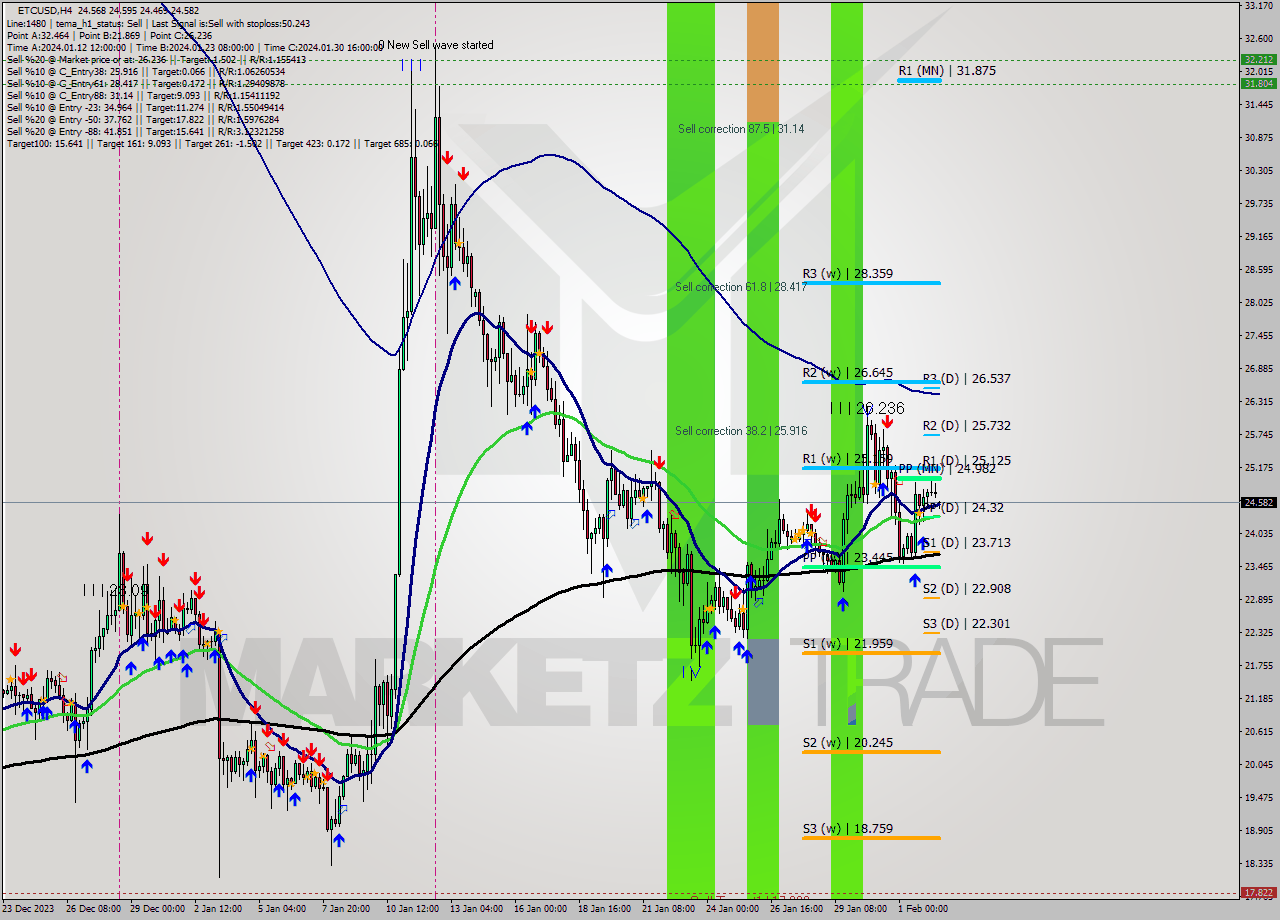Viewport: 1280px width, 920px height.
Task: Click the current price tag 24.582
Action: click(x=1258, y=503)
